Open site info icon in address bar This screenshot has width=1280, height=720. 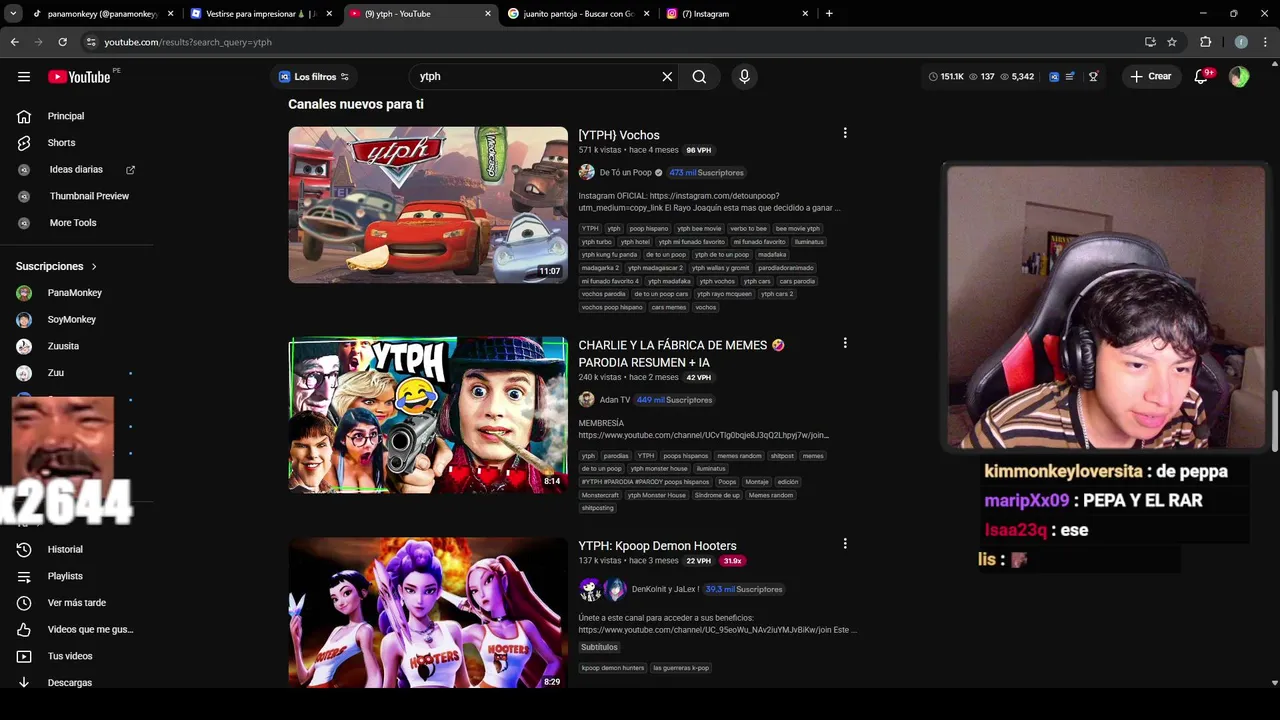point(91,42)
